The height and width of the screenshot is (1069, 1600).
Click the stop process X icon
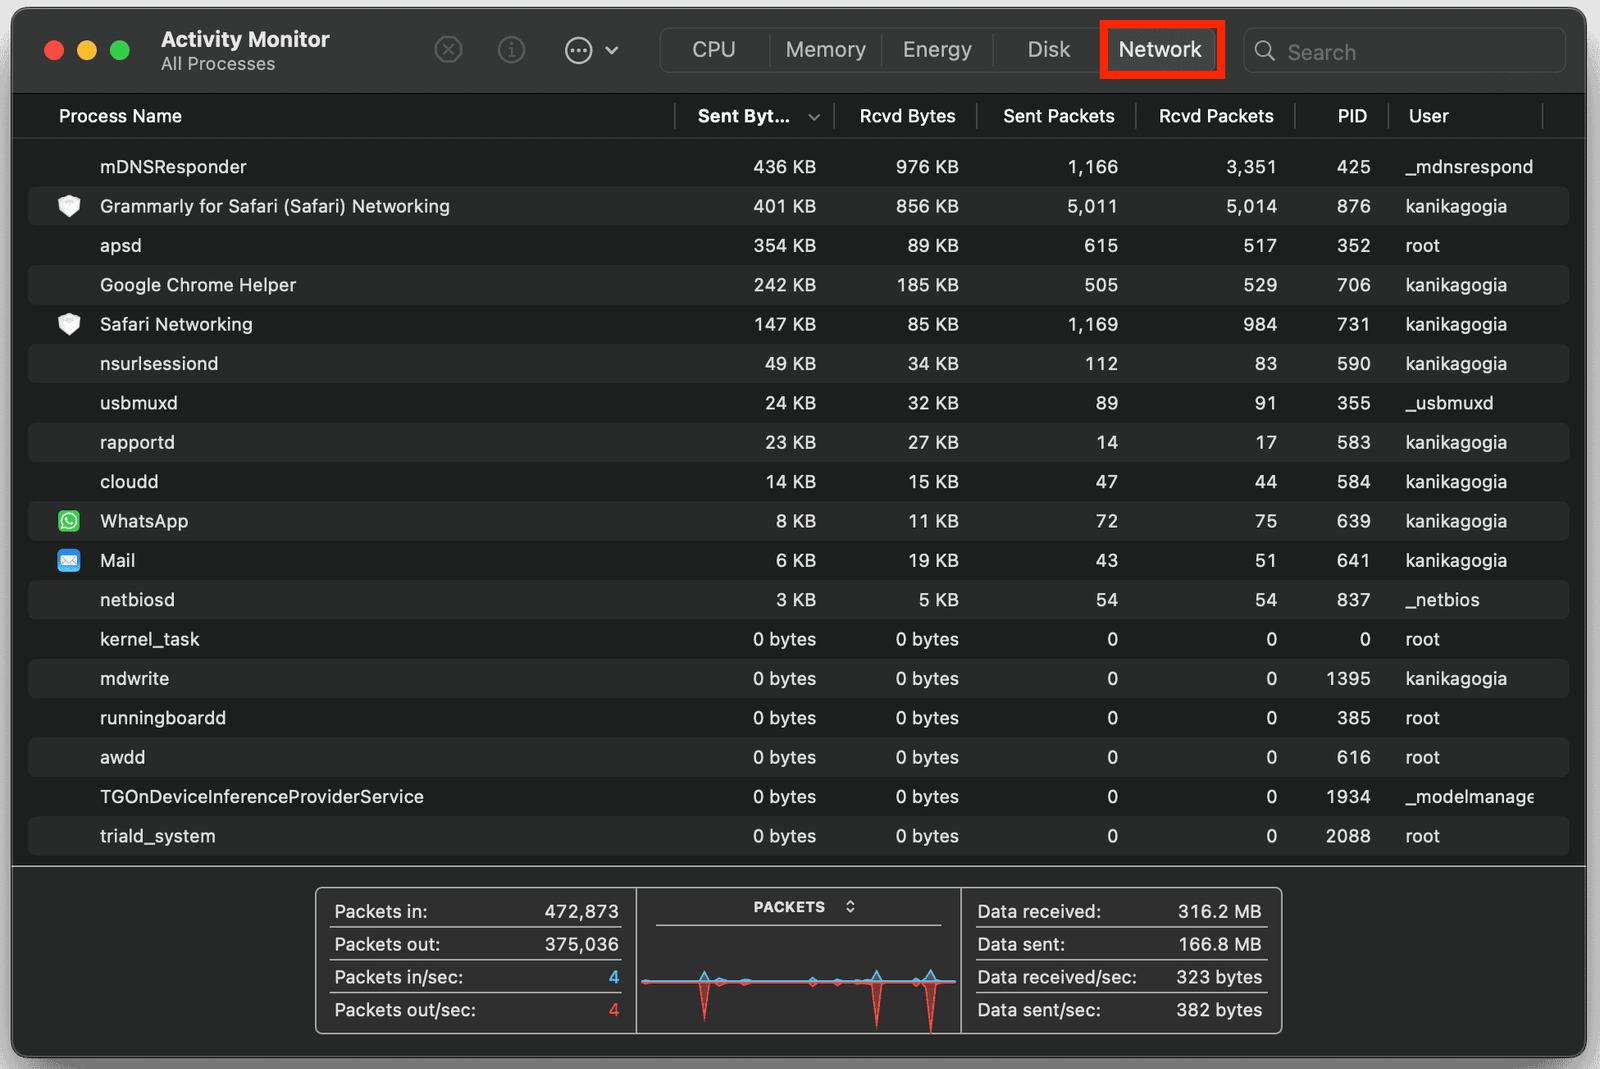448,49
